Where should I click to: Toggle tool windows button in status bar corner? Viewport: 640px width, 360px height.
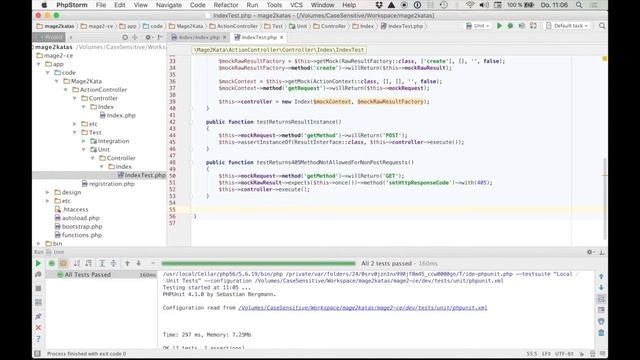point(37,353)
